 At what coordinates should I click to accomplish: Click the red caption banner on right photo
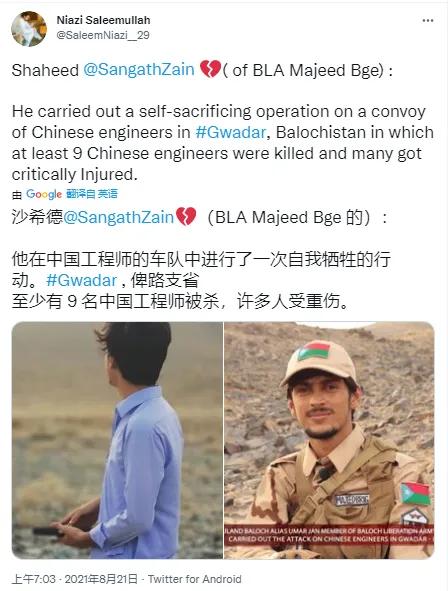pos(329,534)
